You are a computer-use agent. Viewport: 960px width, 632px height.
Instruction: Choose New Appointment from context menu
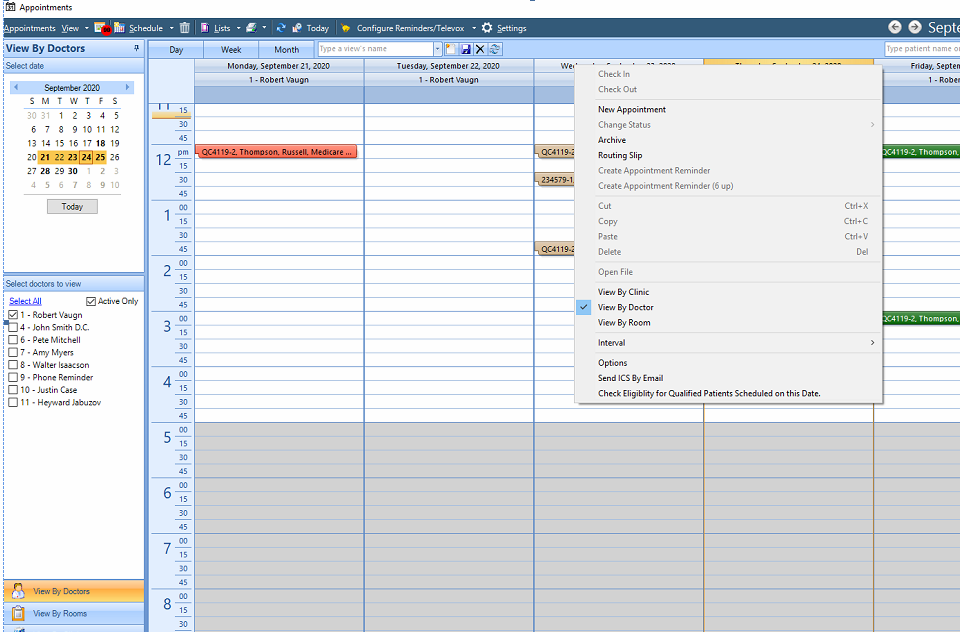632,110
